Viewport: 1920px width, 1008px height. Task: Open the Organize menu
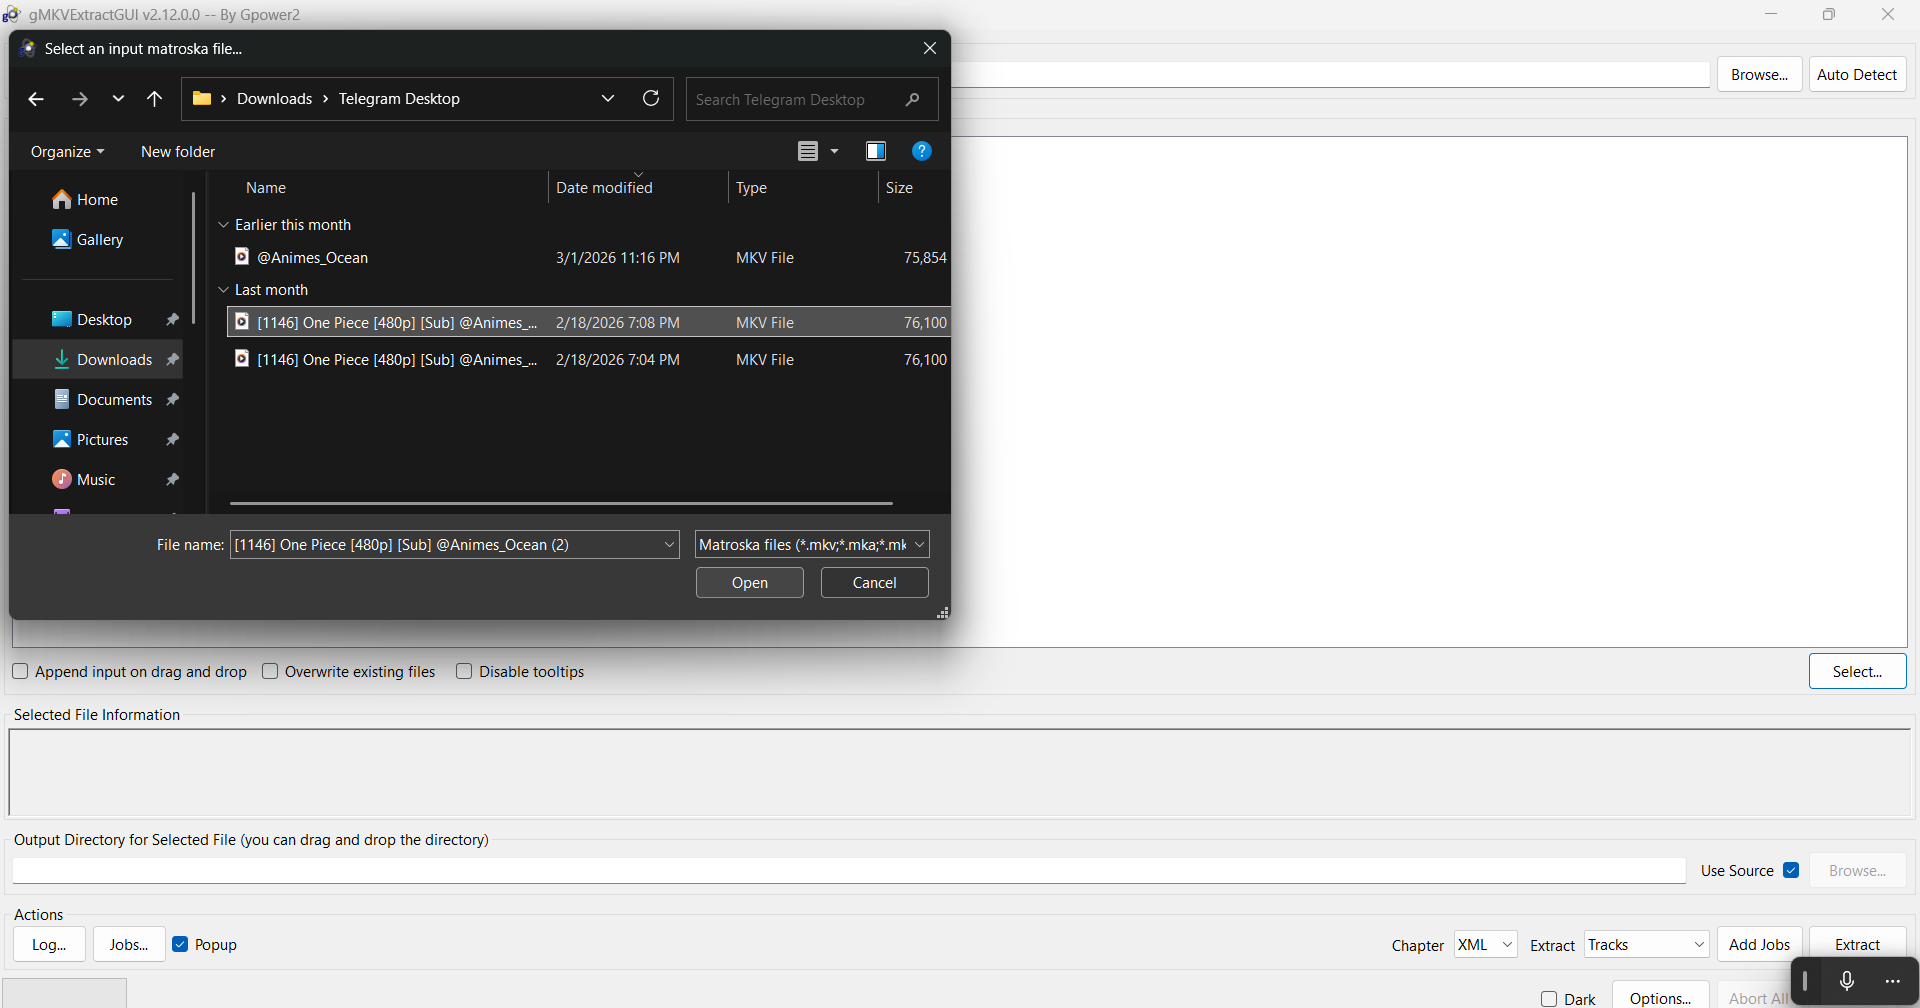[67, 152]
